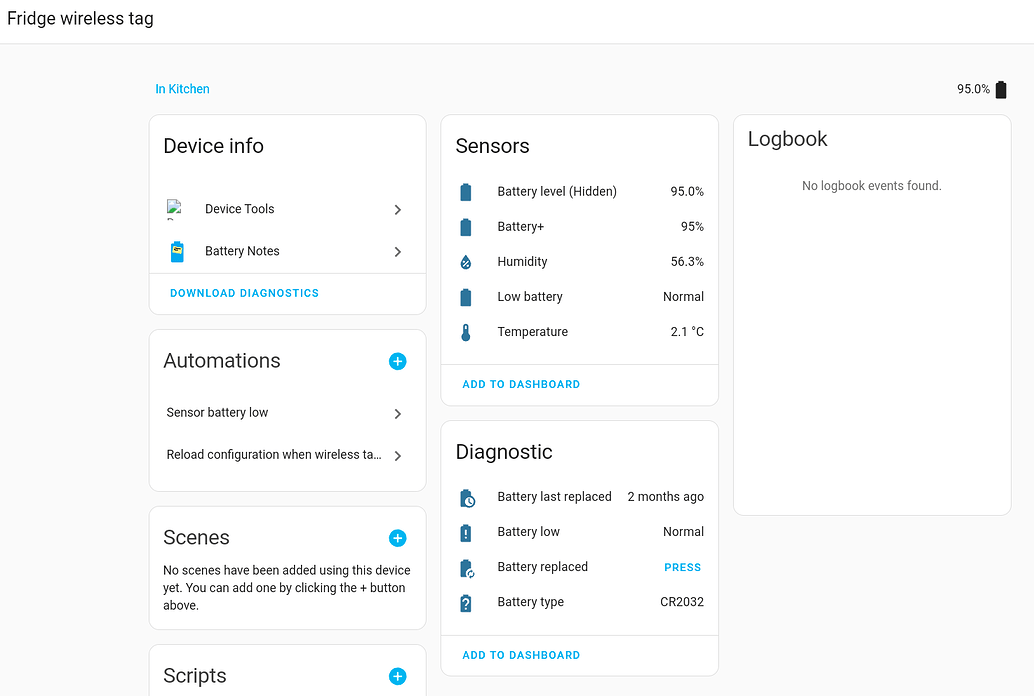Click the Battery type question-mark icon
Screen dimensions: 1034x696
click(466, 603)
